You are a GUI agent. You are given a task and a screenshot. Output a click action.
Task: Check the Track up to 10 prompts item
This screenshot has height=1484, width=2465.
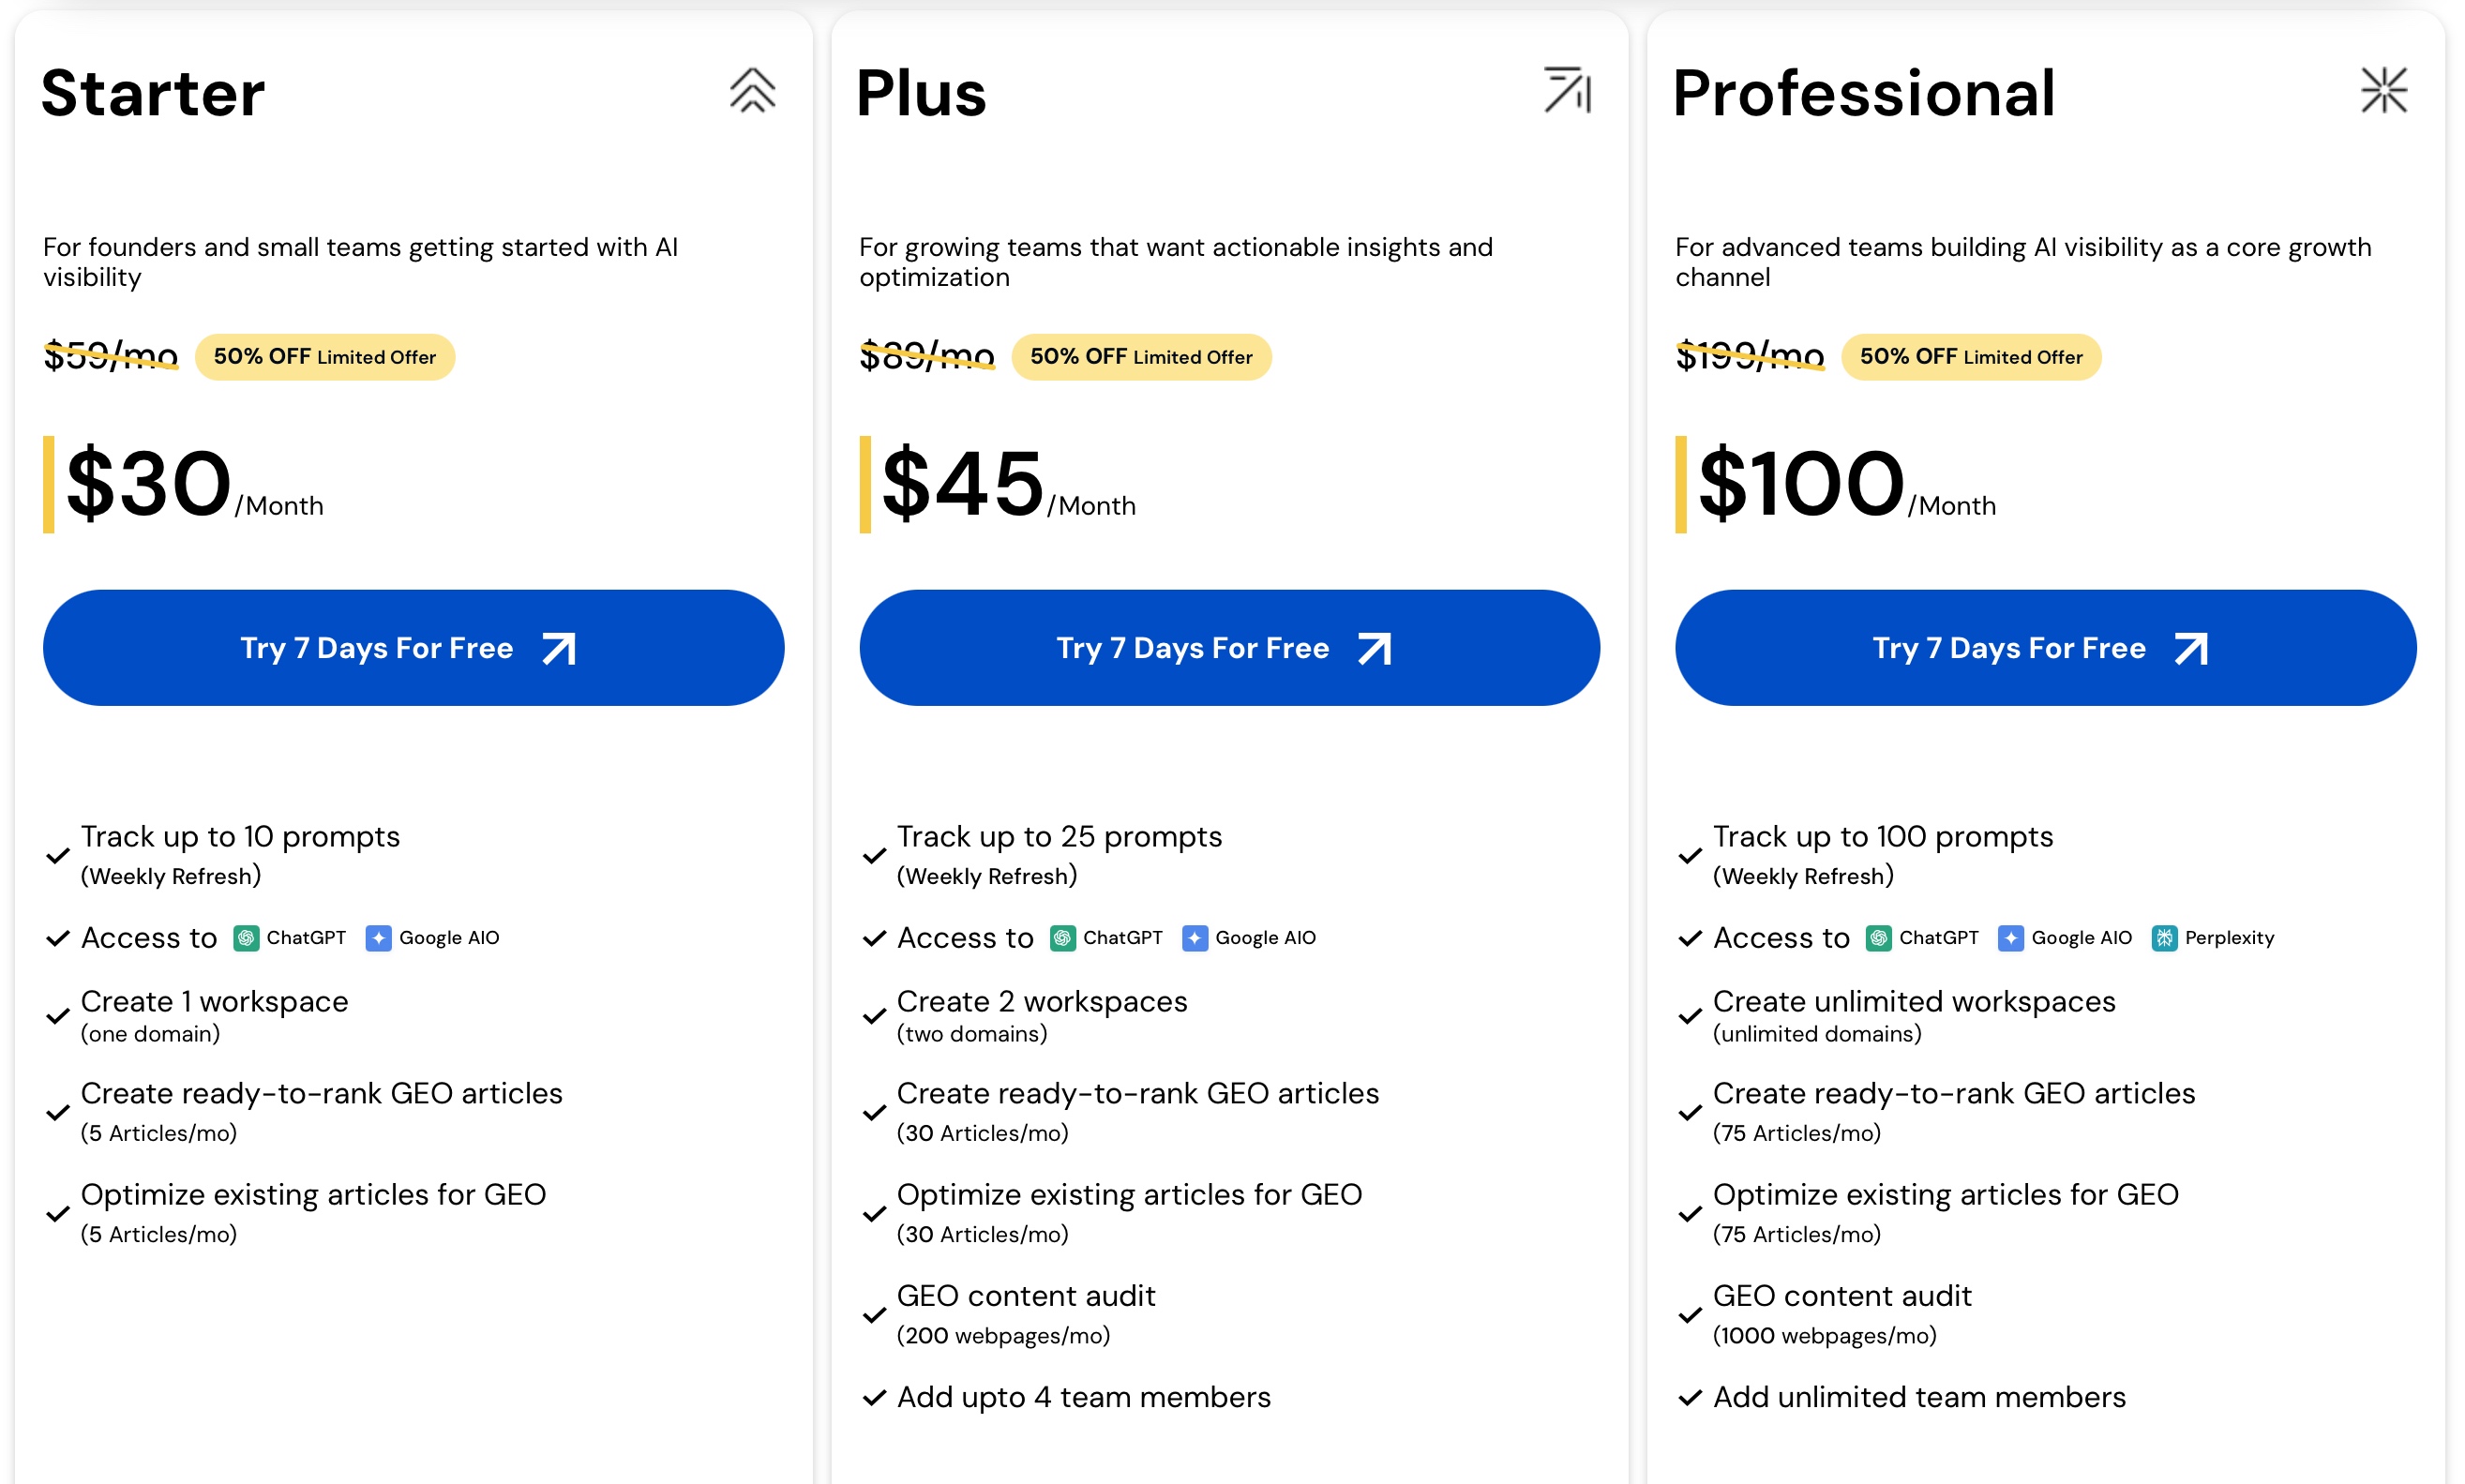pos(57,856)
